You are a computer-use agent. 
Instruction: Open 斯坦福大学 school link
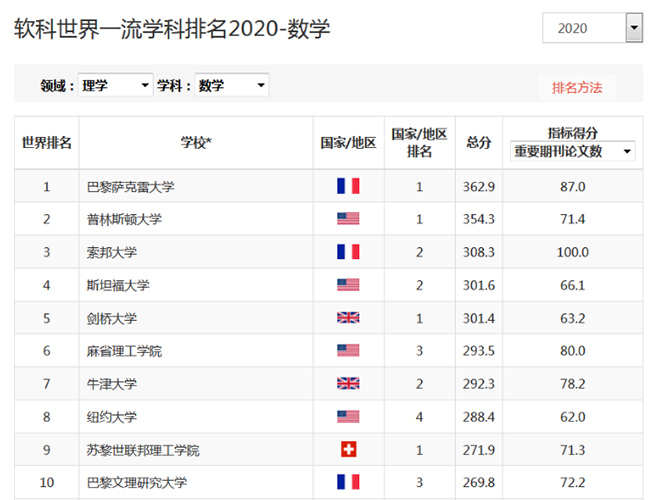118,285
